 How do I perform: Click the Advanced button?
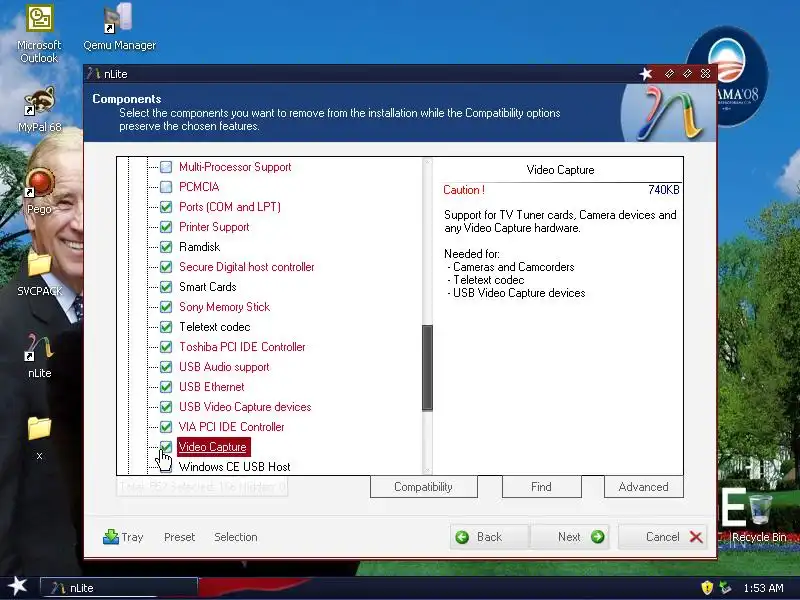pos(643,487)
